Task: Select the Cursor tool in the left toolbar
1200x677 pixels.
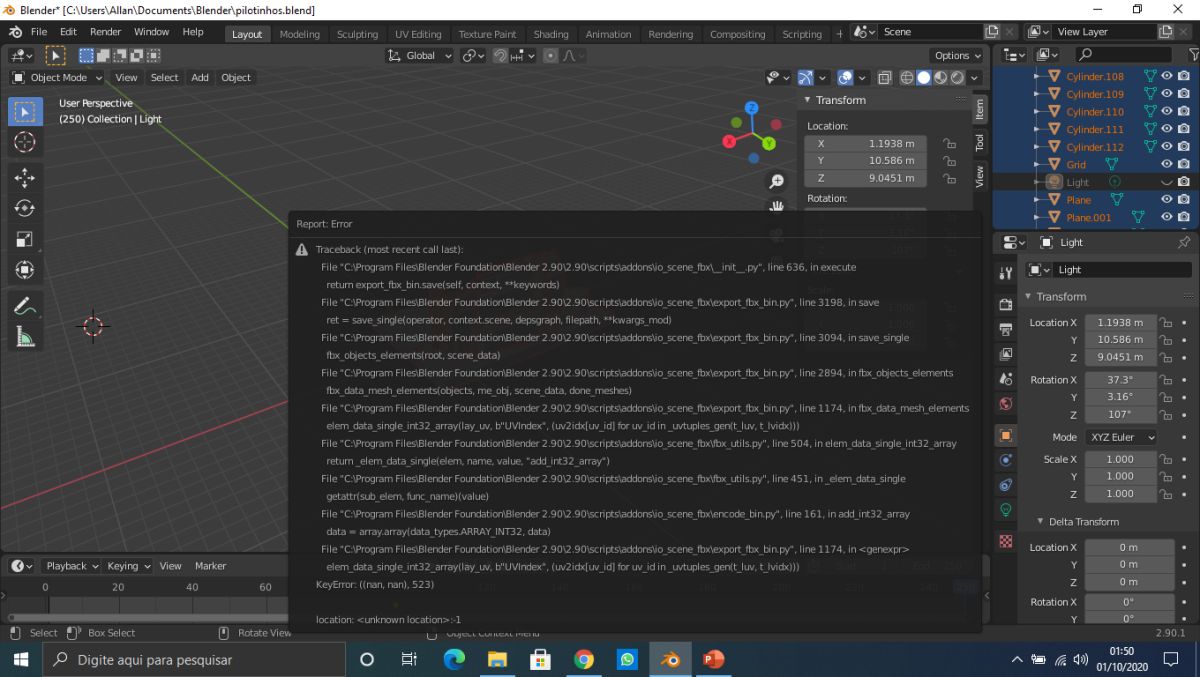Action: [26, 142]
